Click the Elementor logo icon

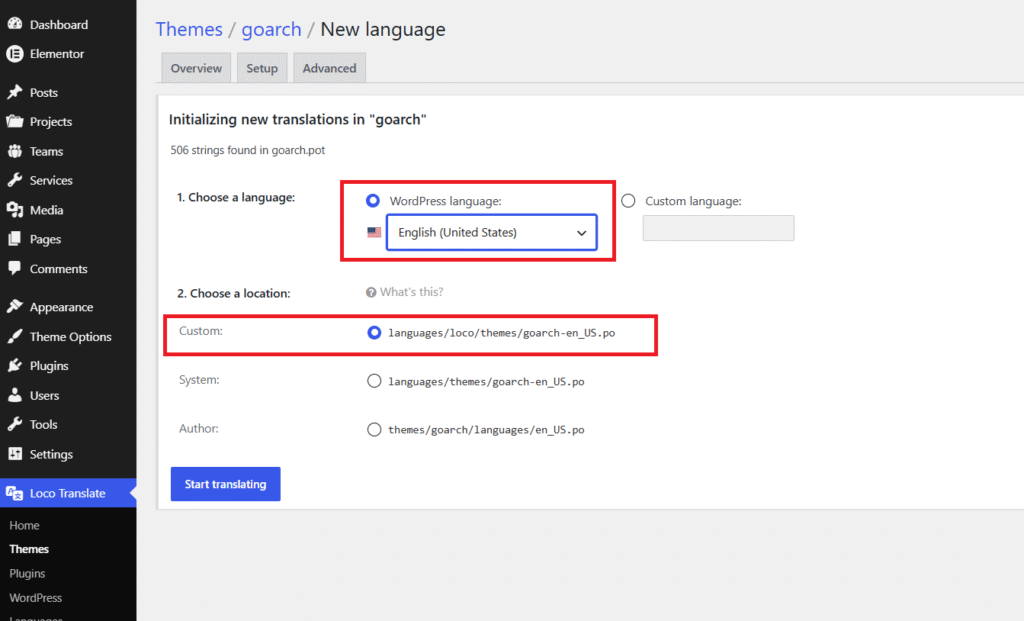14,54
